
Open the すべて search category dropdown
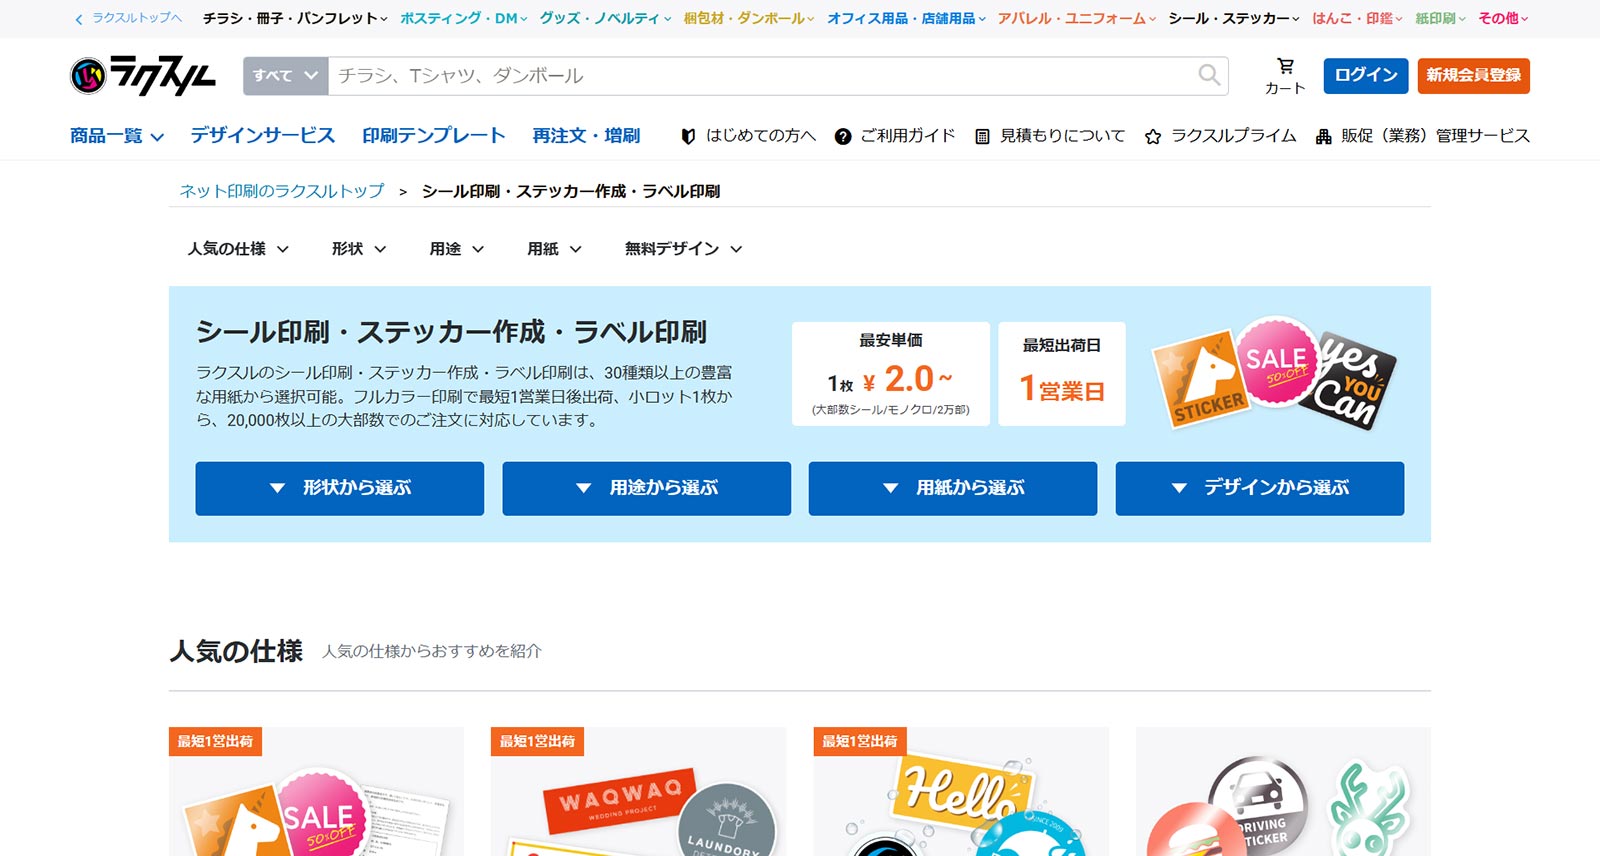(x=286, y=76)
